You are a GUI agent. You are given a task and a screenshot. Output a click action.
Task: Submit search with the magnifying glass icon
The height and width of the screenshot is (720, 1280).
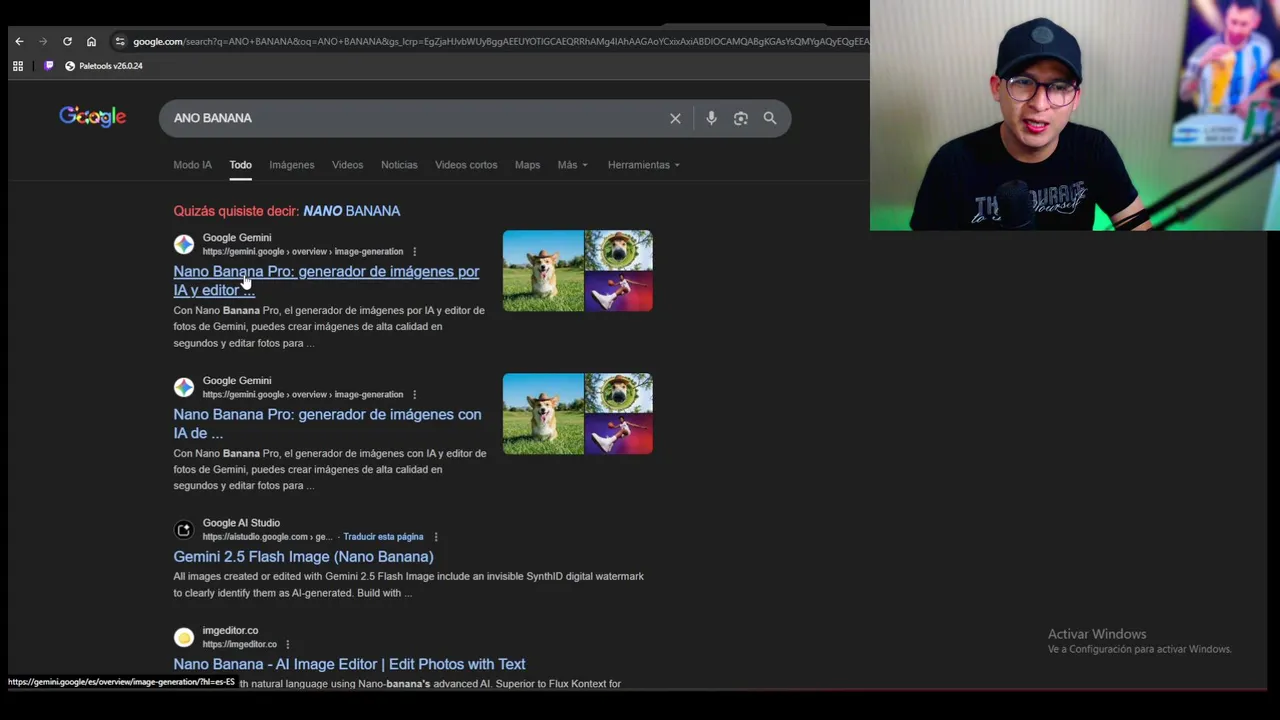(x=770, y=118)
